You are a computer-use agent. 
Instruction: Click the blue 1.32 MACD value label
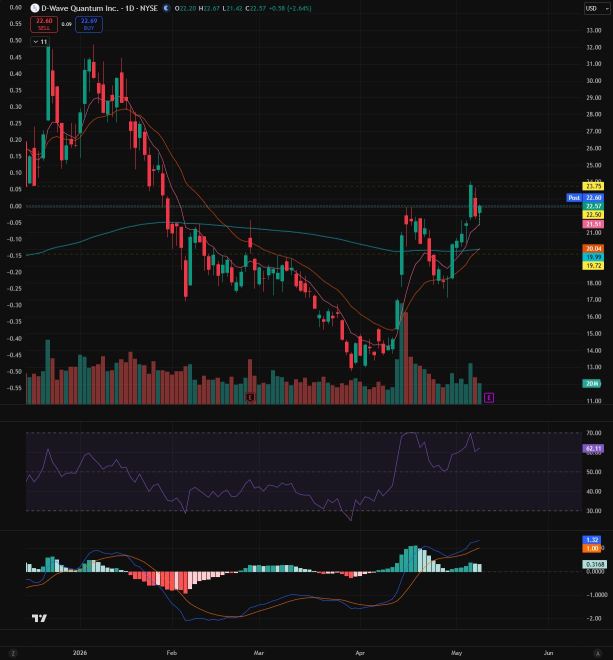tap(592, 540)
